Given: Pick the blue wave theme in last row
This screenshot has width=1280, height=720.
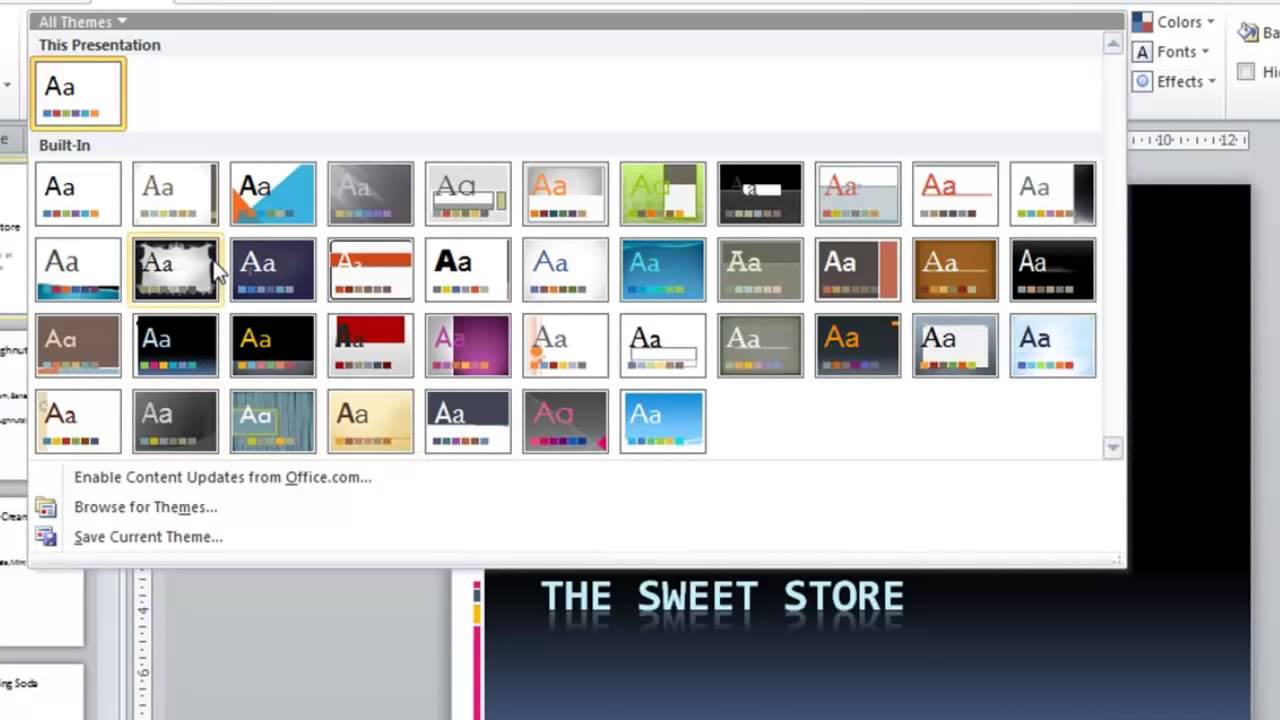Looking at the screenshot, I should click(x=663, y=422).
